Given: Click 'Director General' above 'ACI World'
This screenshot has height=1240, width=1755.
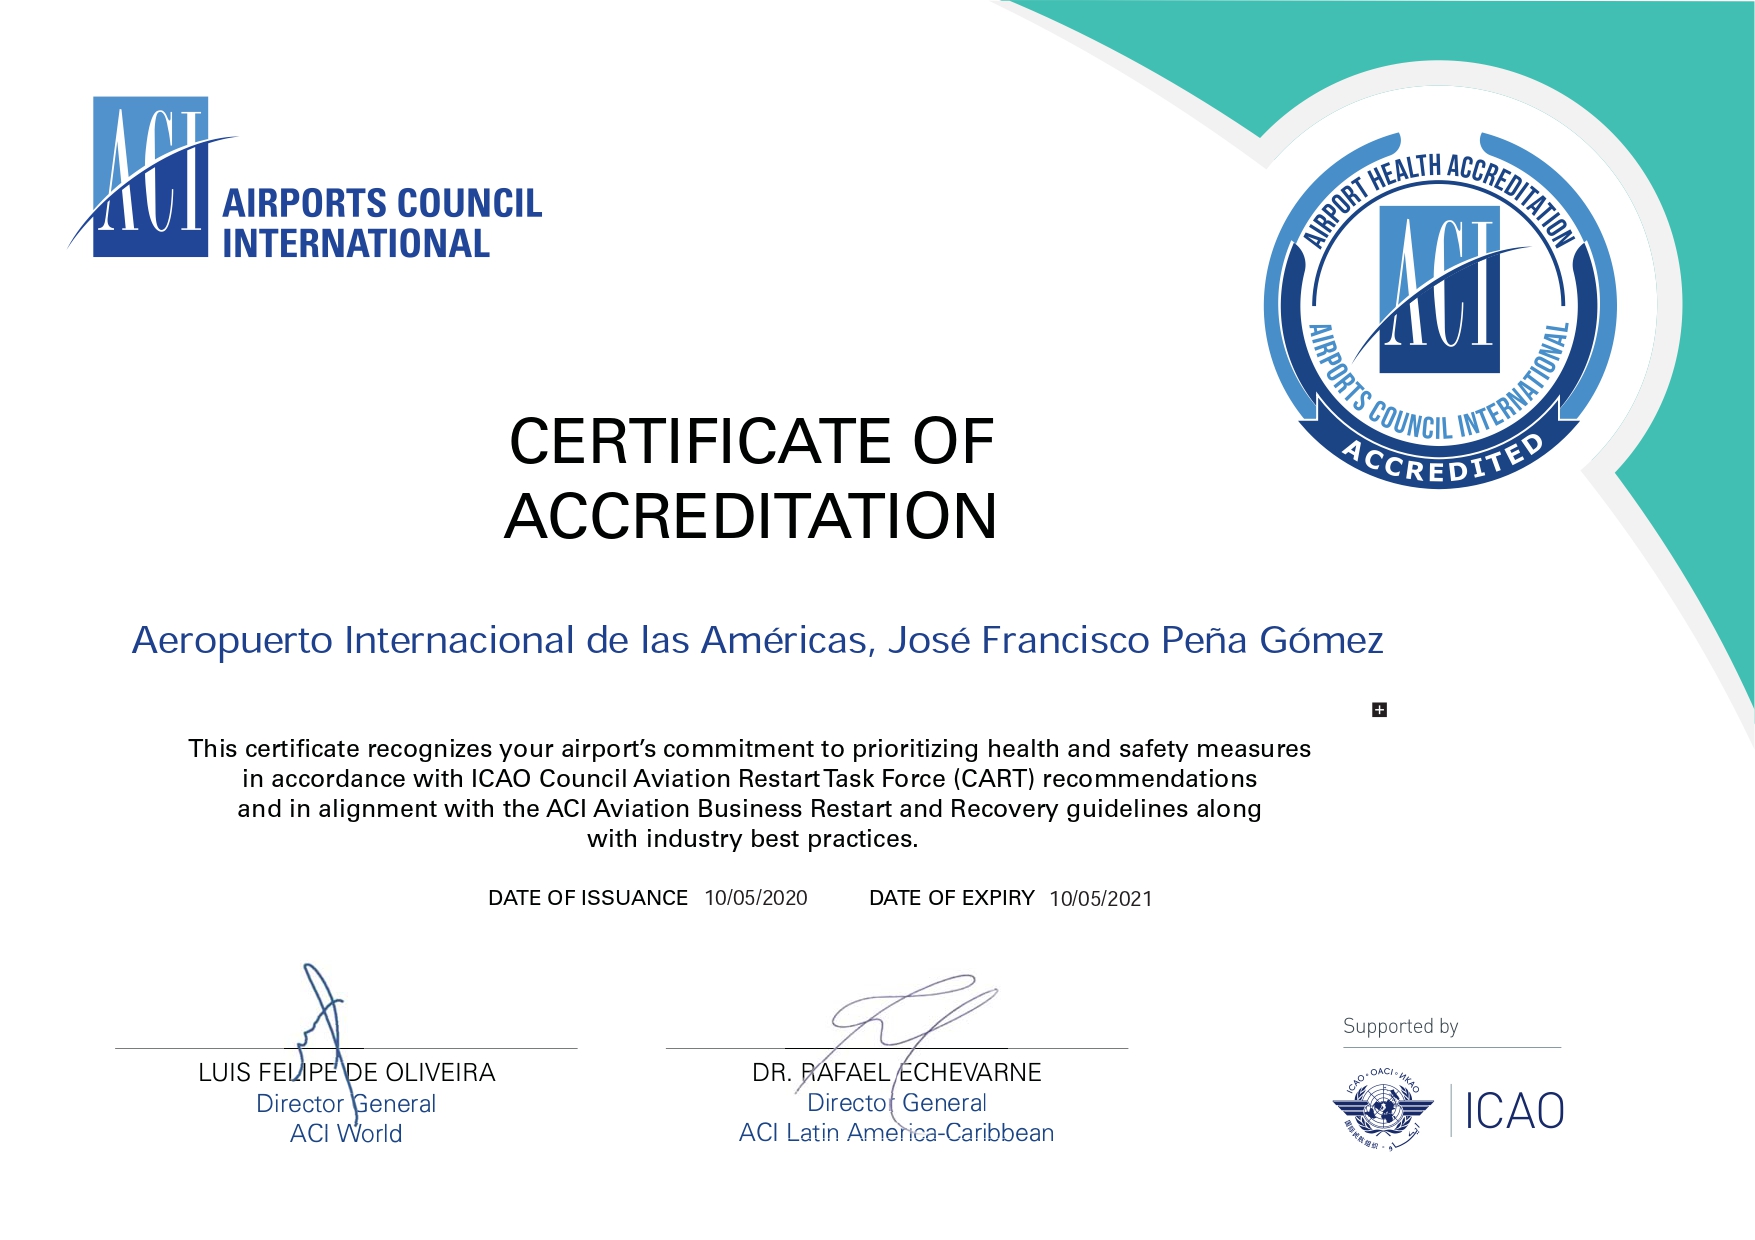Looking at the screenshot, I should [x=346, y=1104].
